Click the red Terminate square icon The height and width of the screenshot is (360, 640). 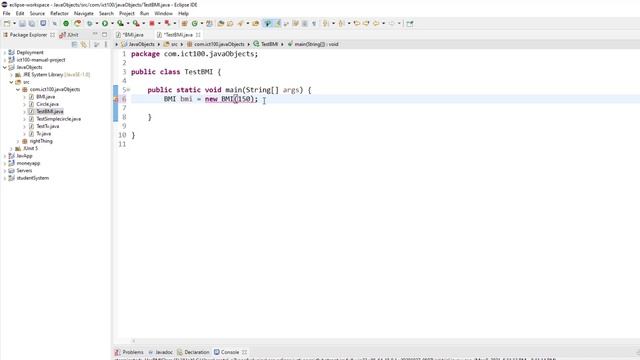pyautogui.click(x=152, y=24)
